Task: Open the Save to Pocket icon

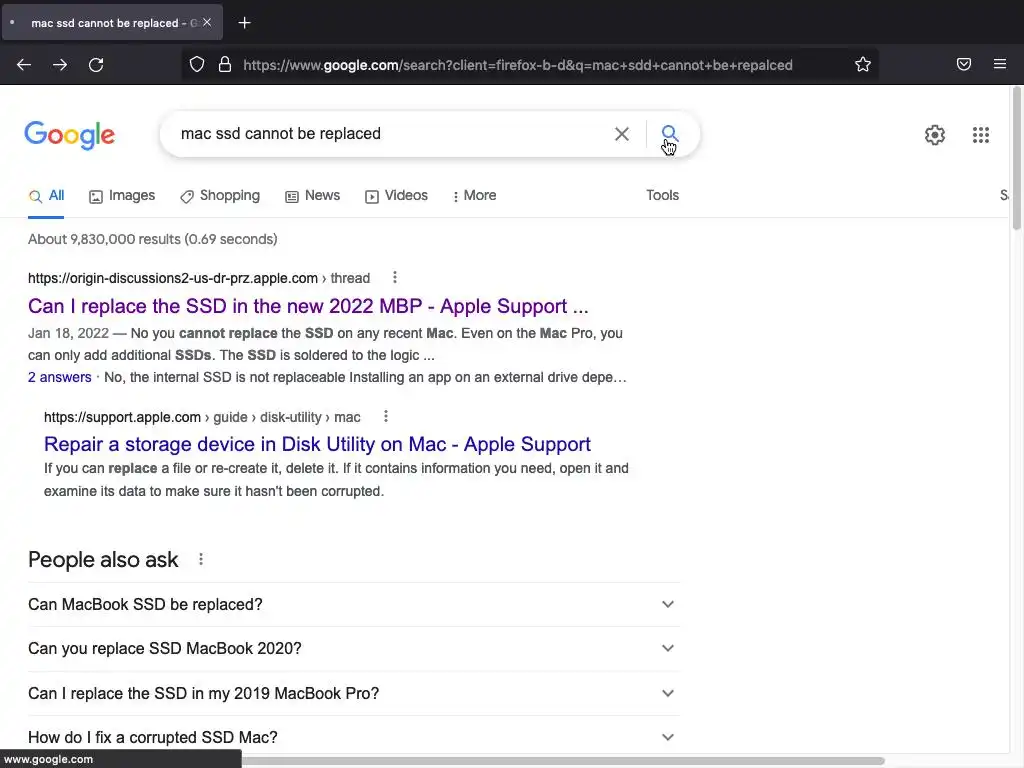Action: (x=963, y=64)
